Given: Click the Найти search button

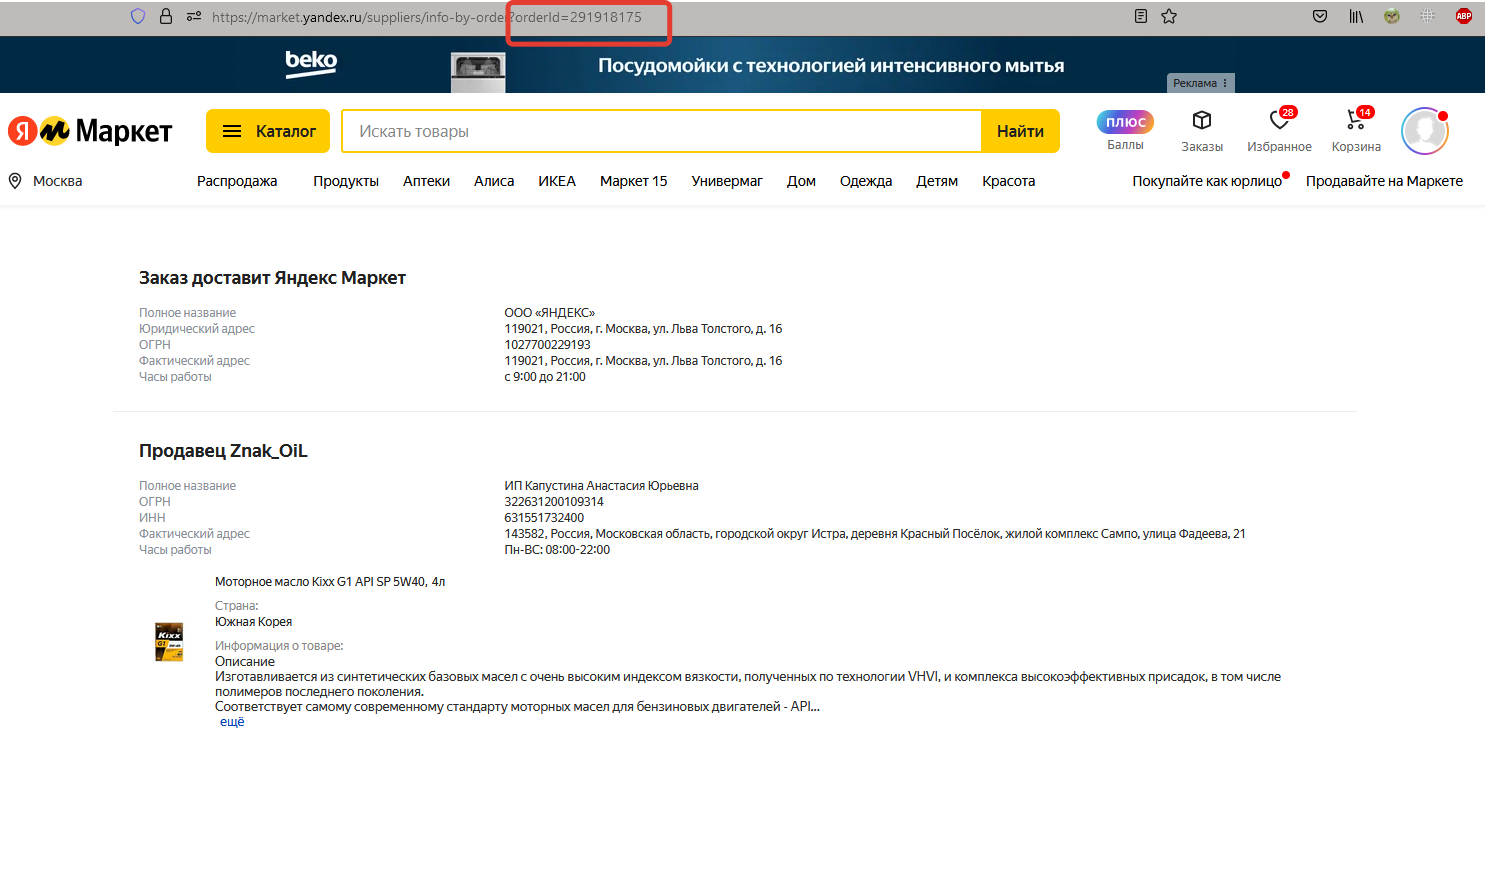Looking at the screenshot, I should (1020, 131).
